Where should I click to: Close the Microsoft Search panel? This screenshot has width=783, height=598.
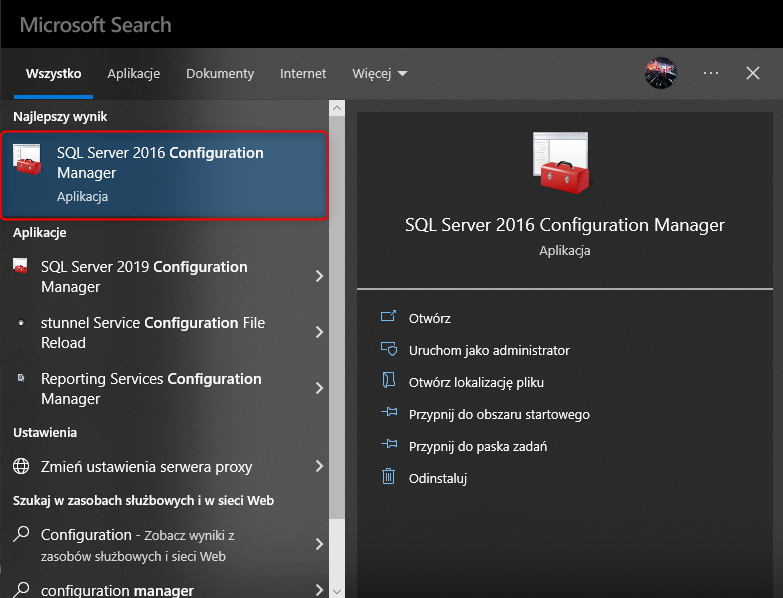point(753,73)
